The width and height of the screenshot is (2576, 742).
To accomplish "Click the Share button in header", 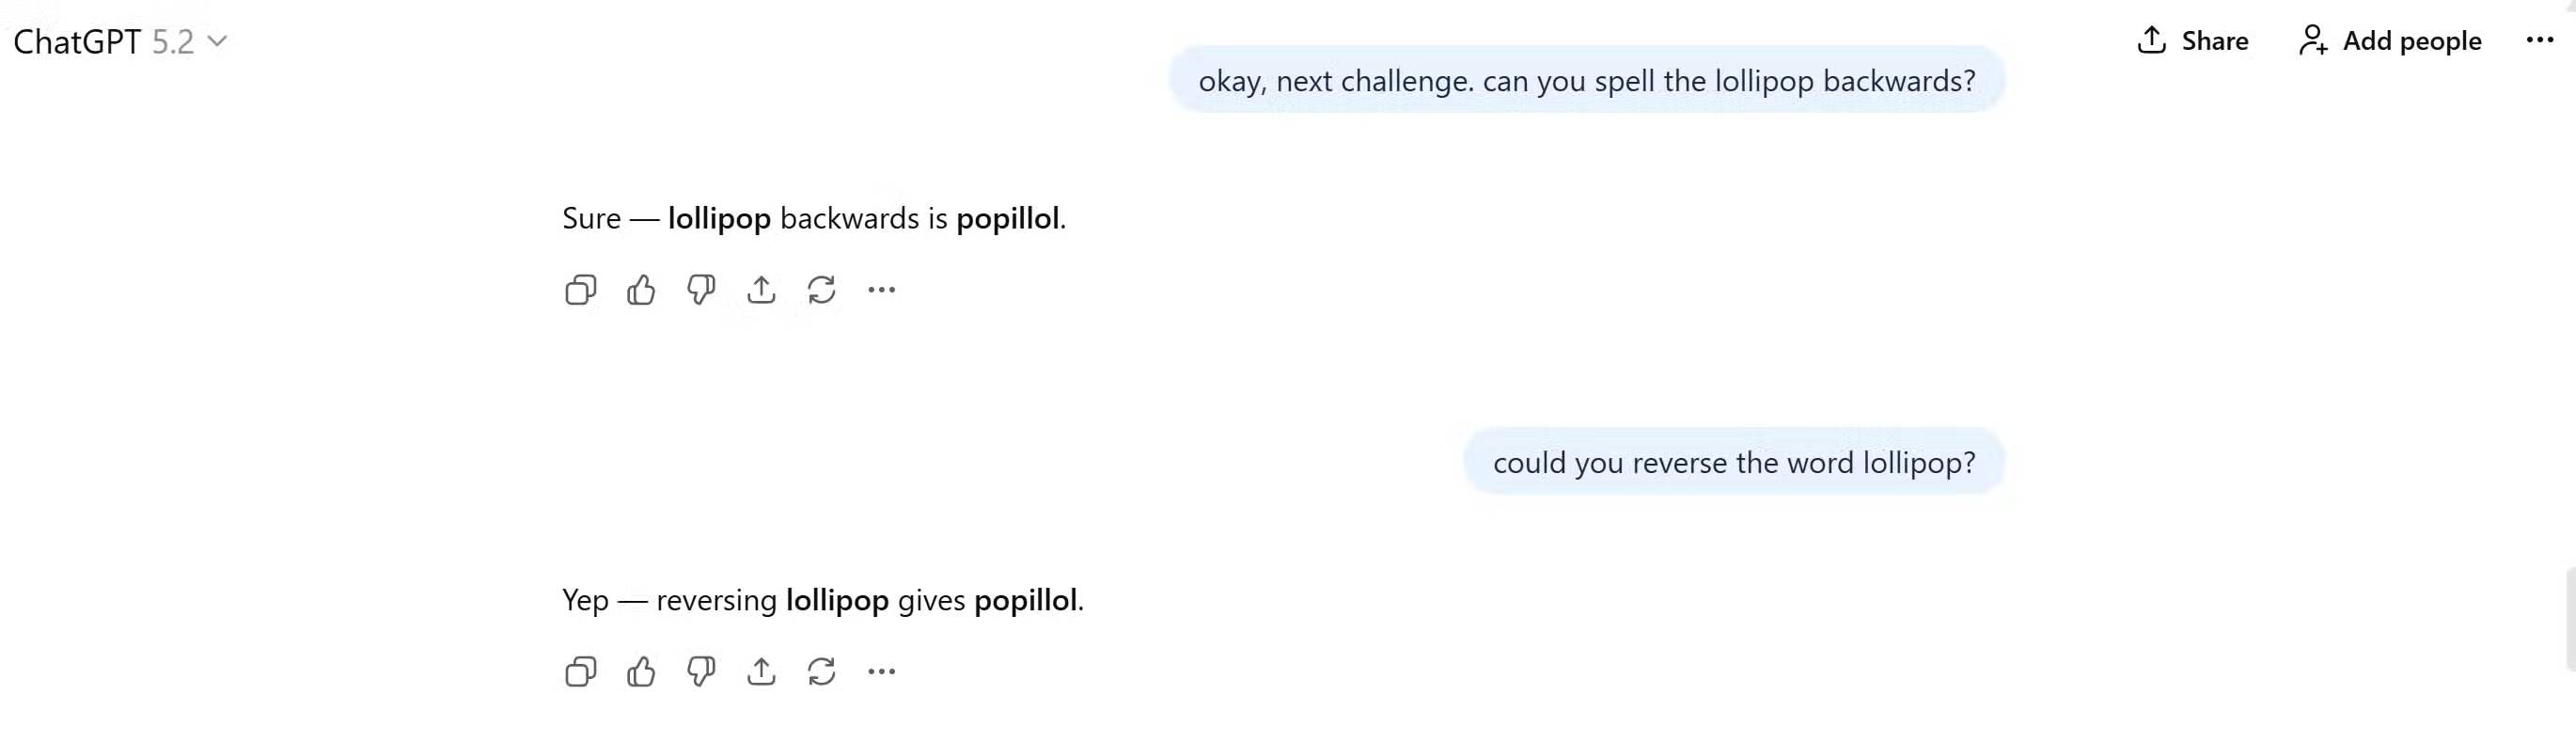I will point(2193,41).
